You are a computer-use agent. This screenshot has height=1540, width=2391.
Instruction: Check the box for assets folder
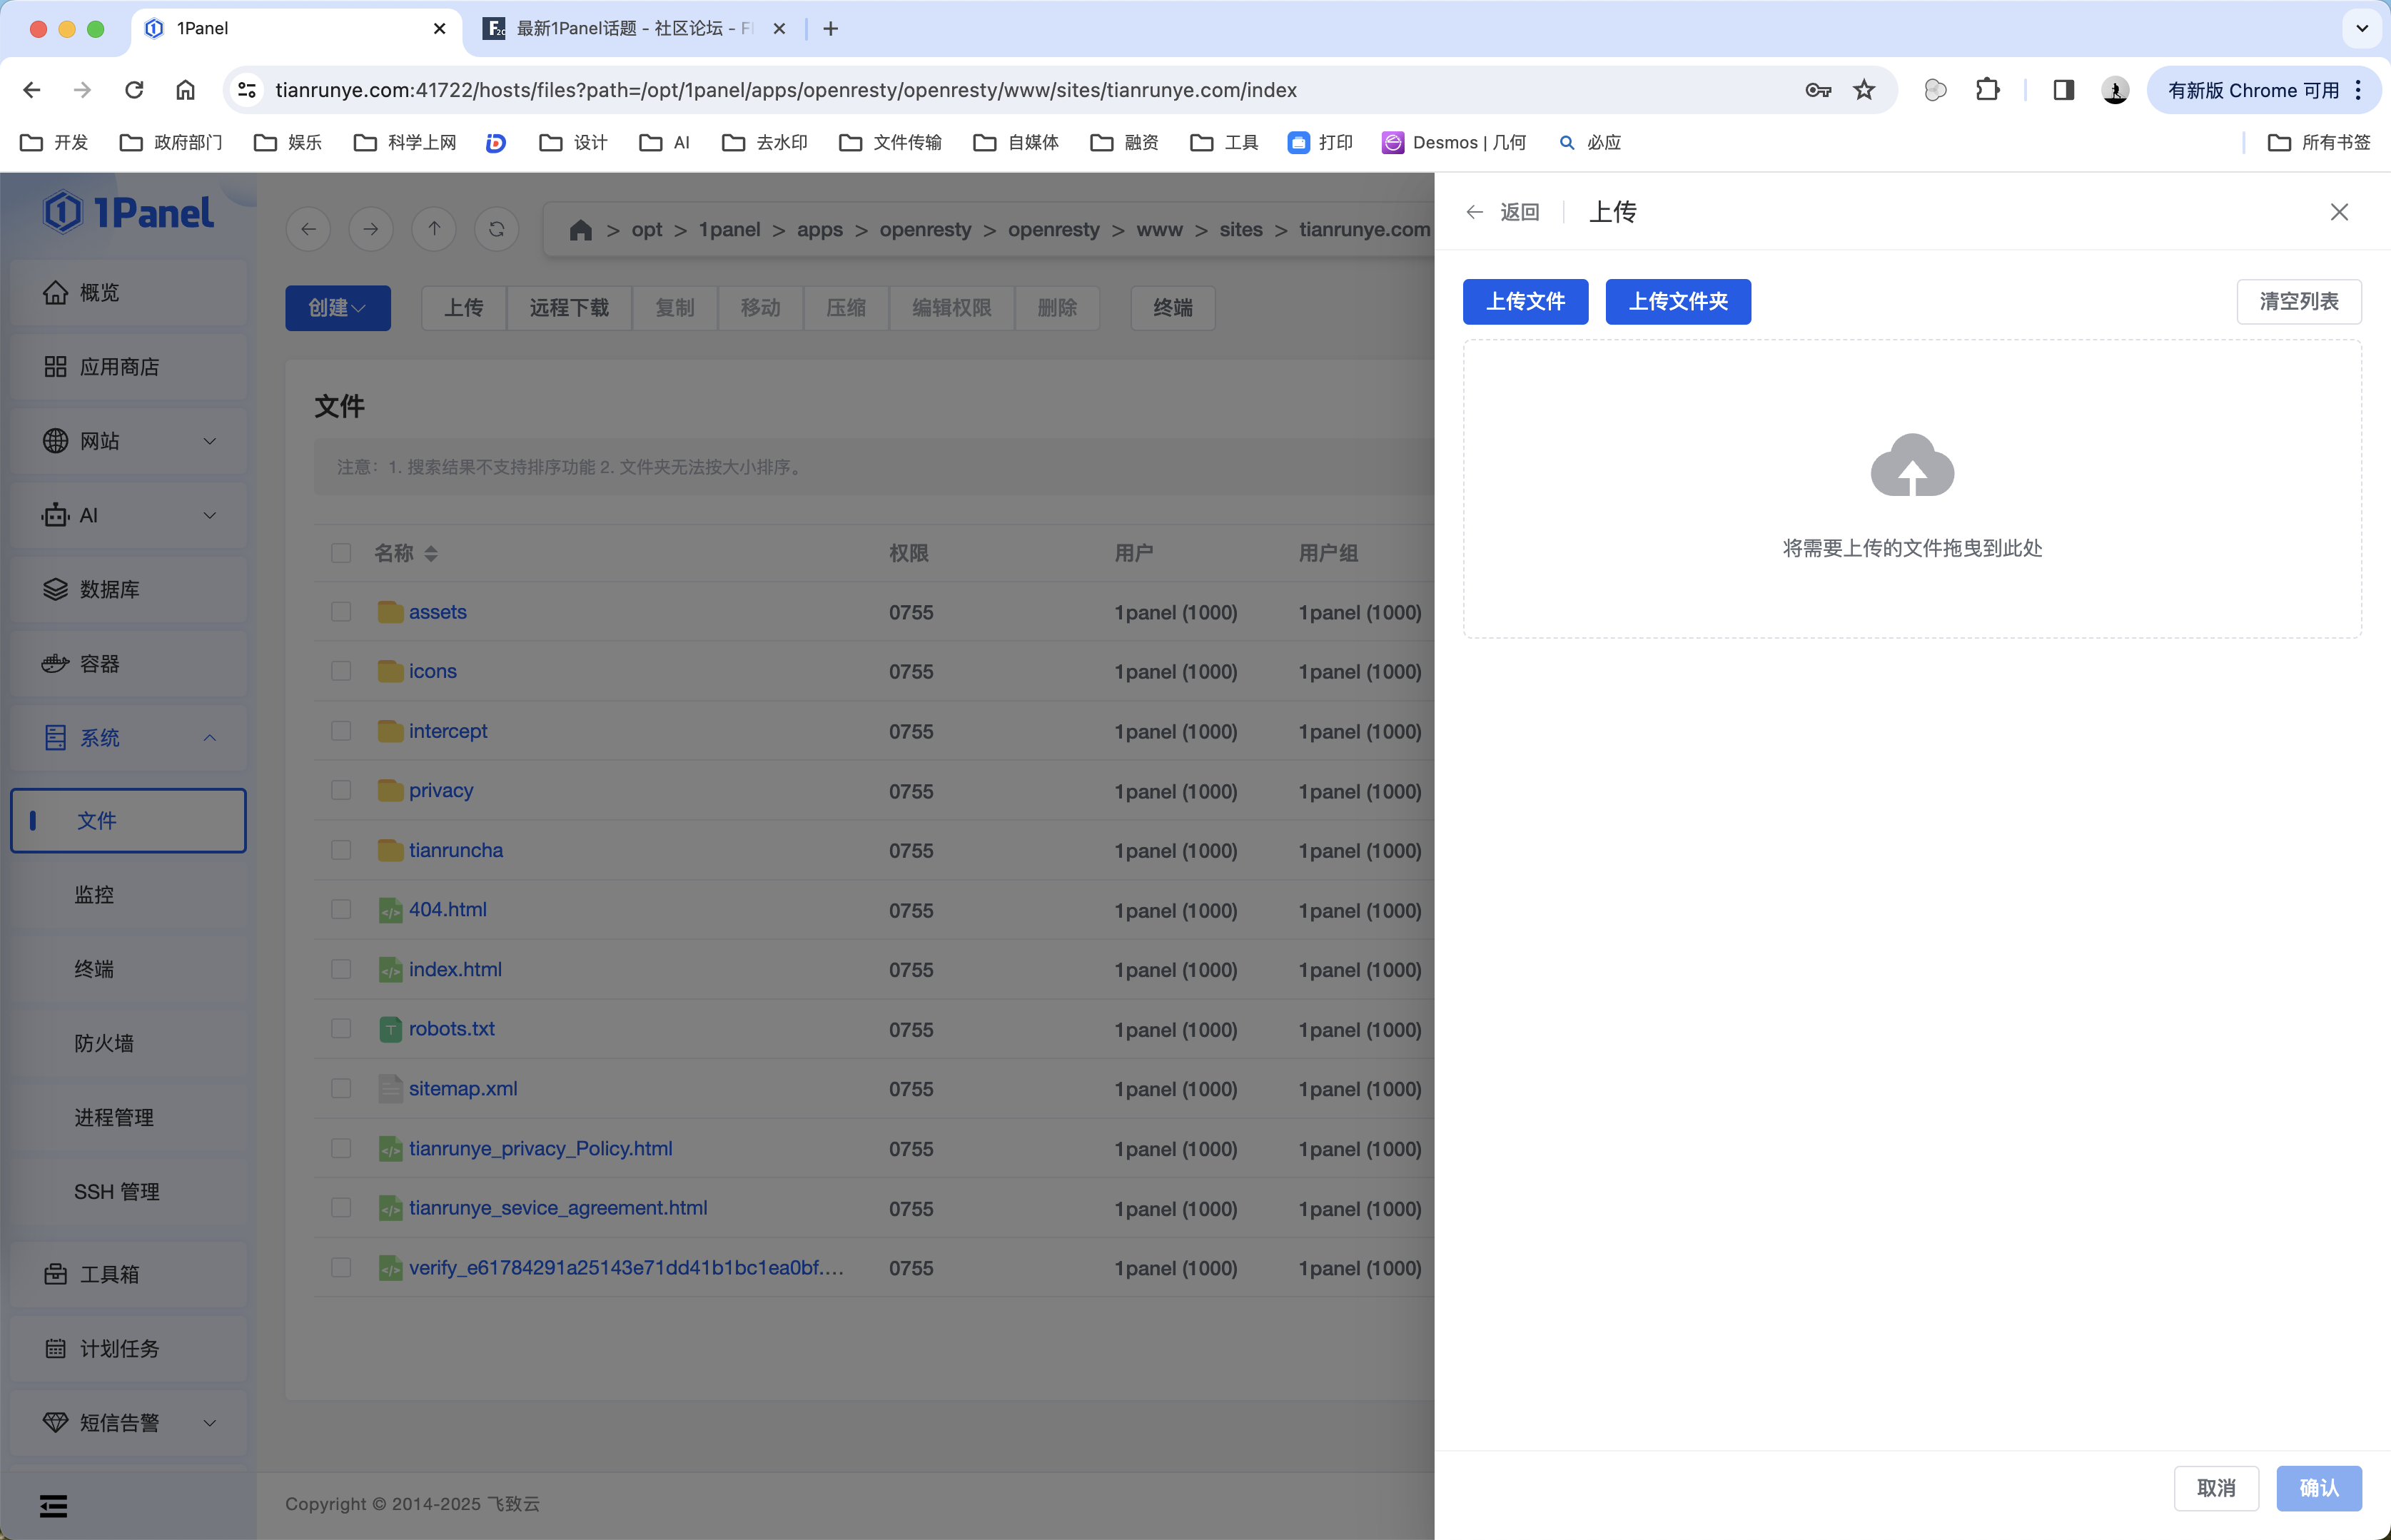pyautogui.click(x=341, y=612)
